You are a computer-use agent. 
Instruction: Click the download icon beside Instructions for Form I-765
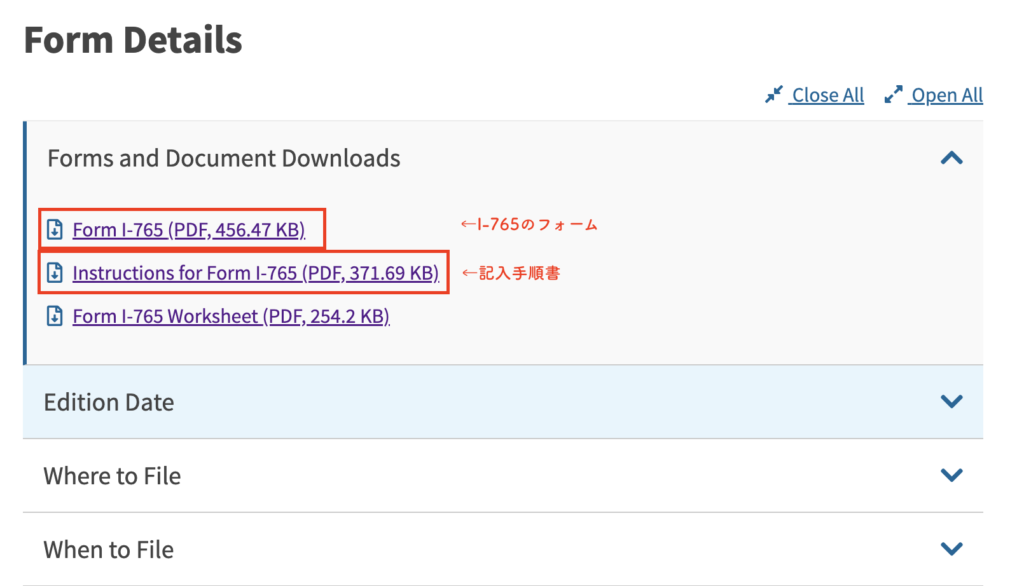click(55, 273)
